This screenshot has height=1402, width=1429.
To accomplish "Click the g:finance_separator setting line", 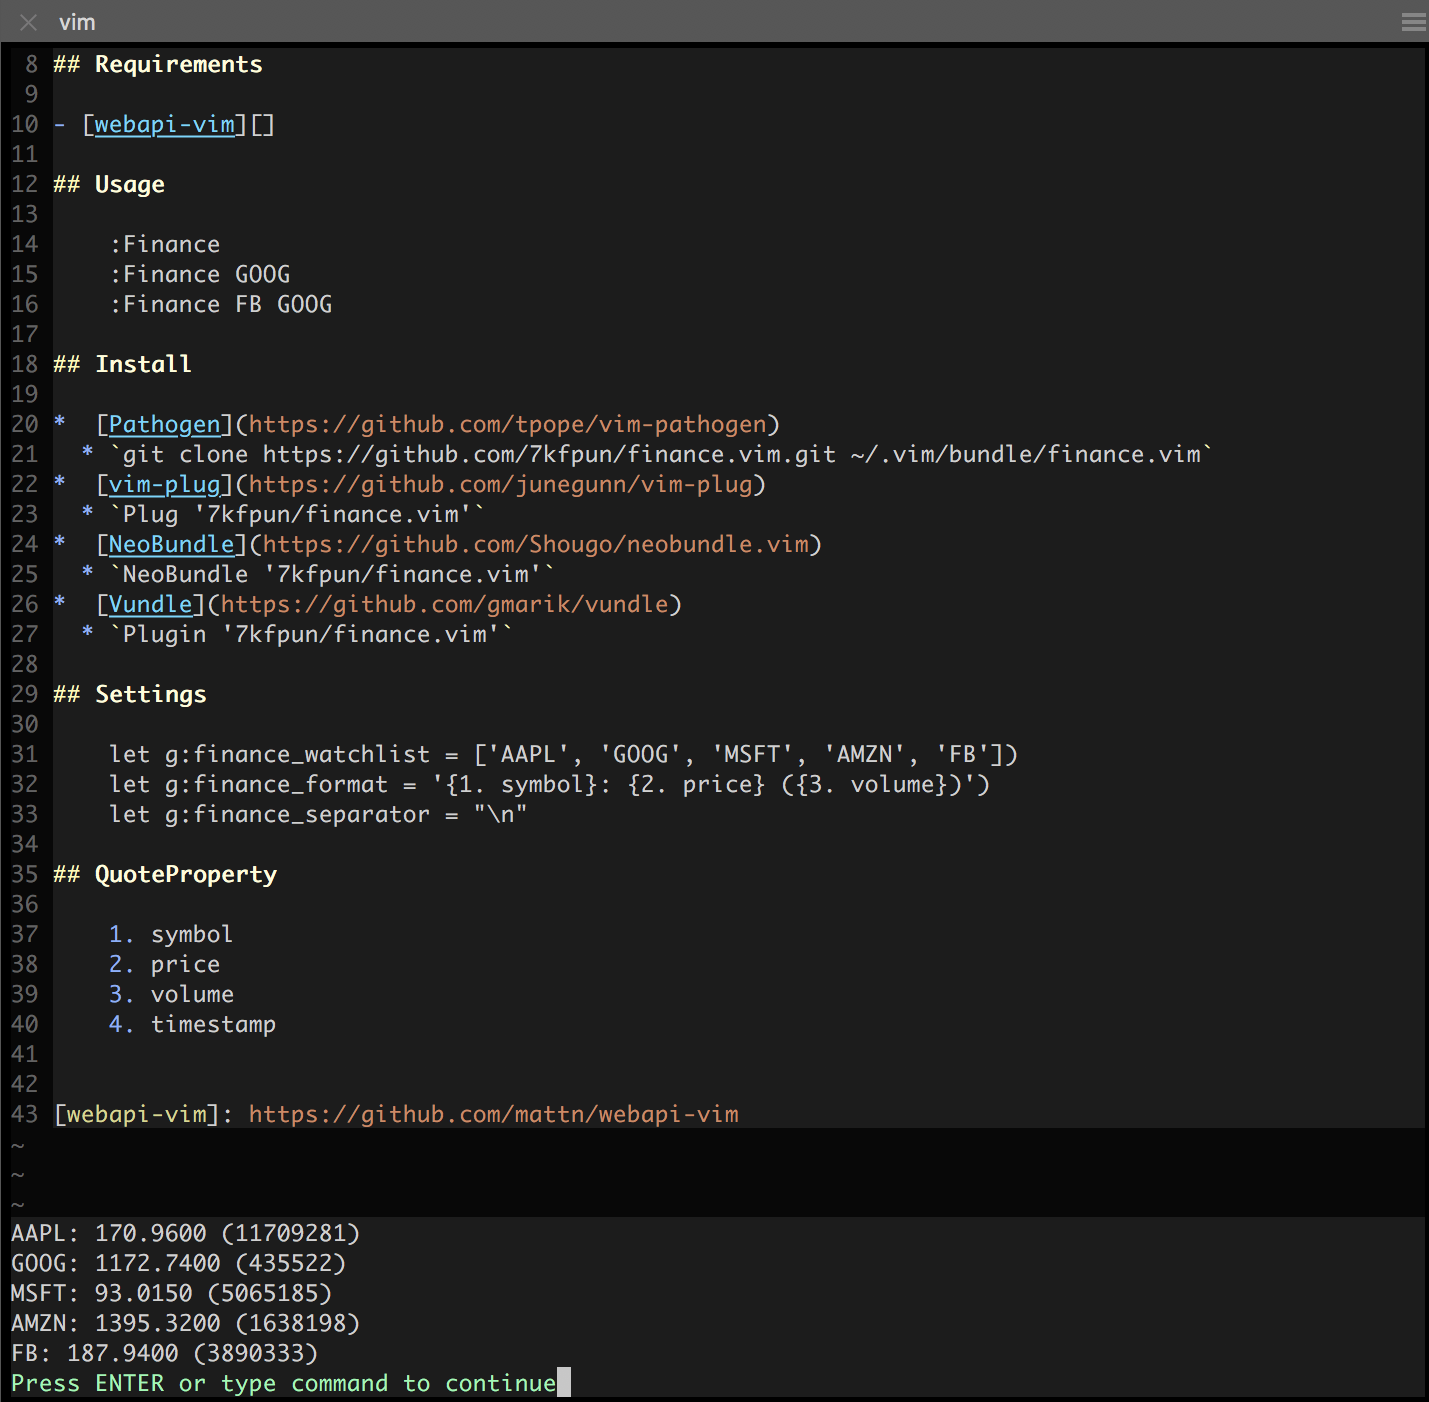I will [x=319, y=815].
